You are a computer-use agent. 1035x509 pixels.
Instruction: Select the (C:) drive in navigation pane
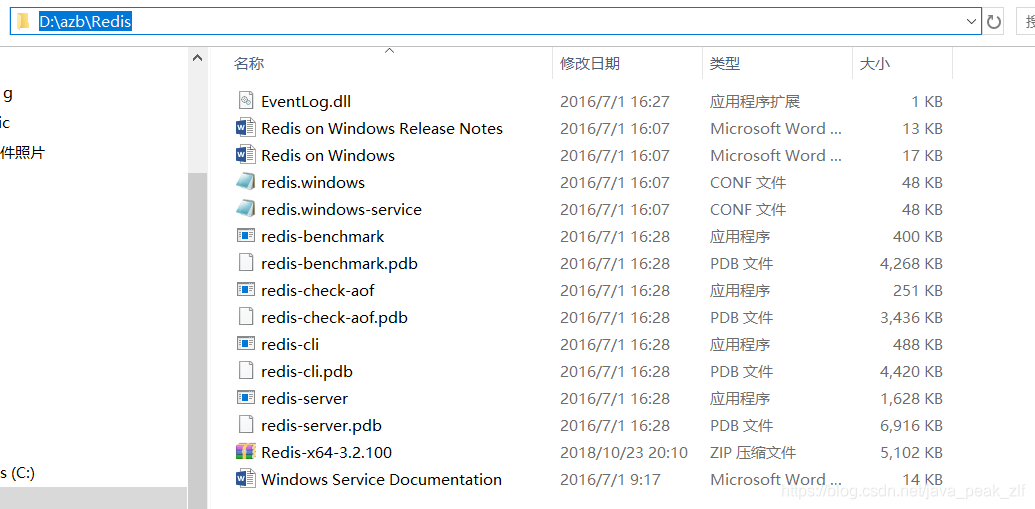(x=18, y=473)
